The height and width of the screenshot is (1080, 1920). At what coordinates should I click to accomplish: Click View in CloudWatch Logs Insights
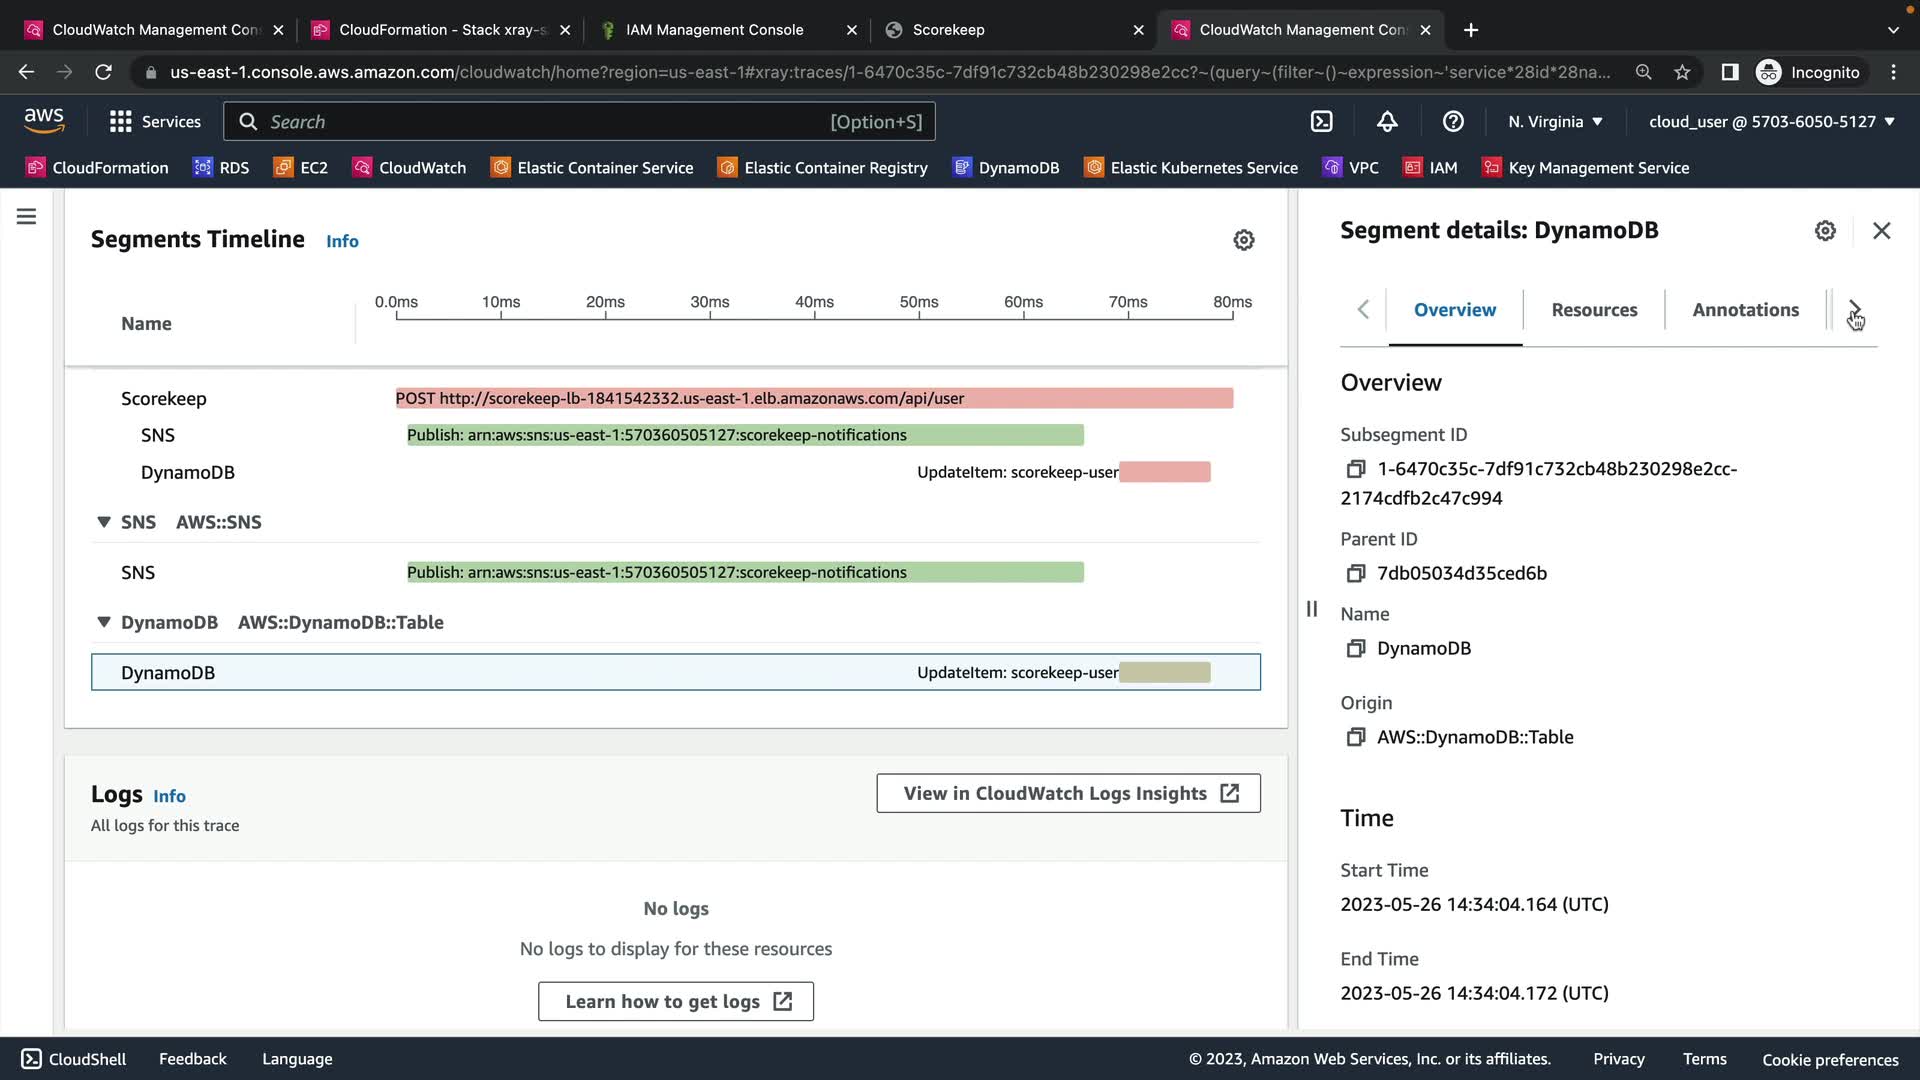click(1068, 793)
